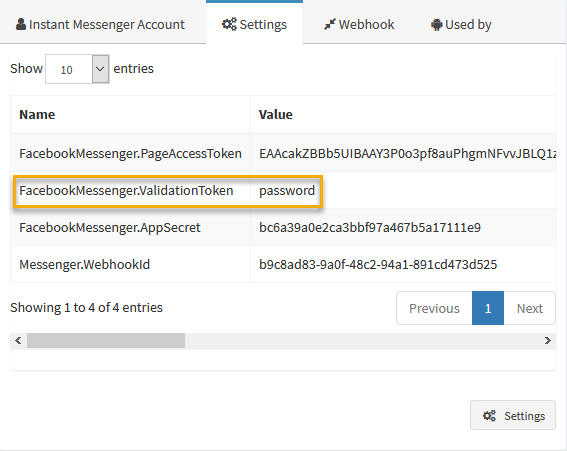Click the compress arrows icon on Webhook tab

click(330, 24)
